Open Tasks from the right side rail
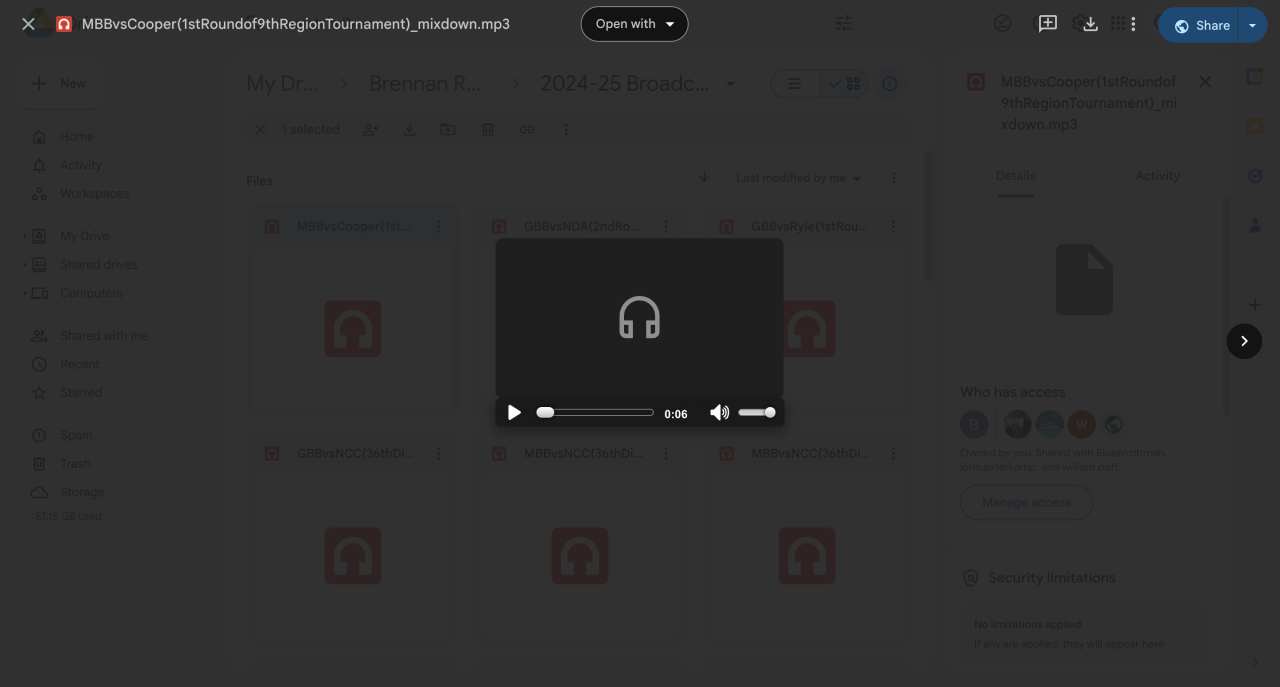This screenshot has width=1280, height=687. coord(1255,176)
